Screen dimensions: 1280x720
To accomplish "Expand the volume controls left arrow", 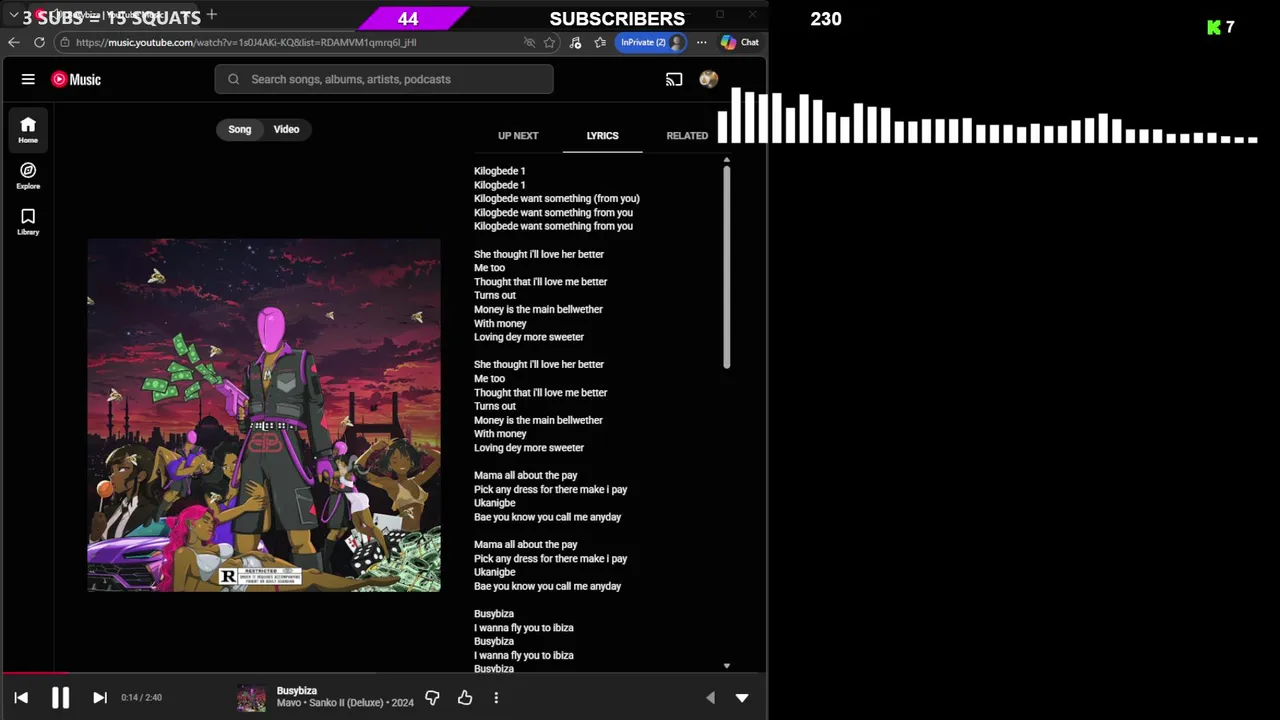I will pos(710,698).
